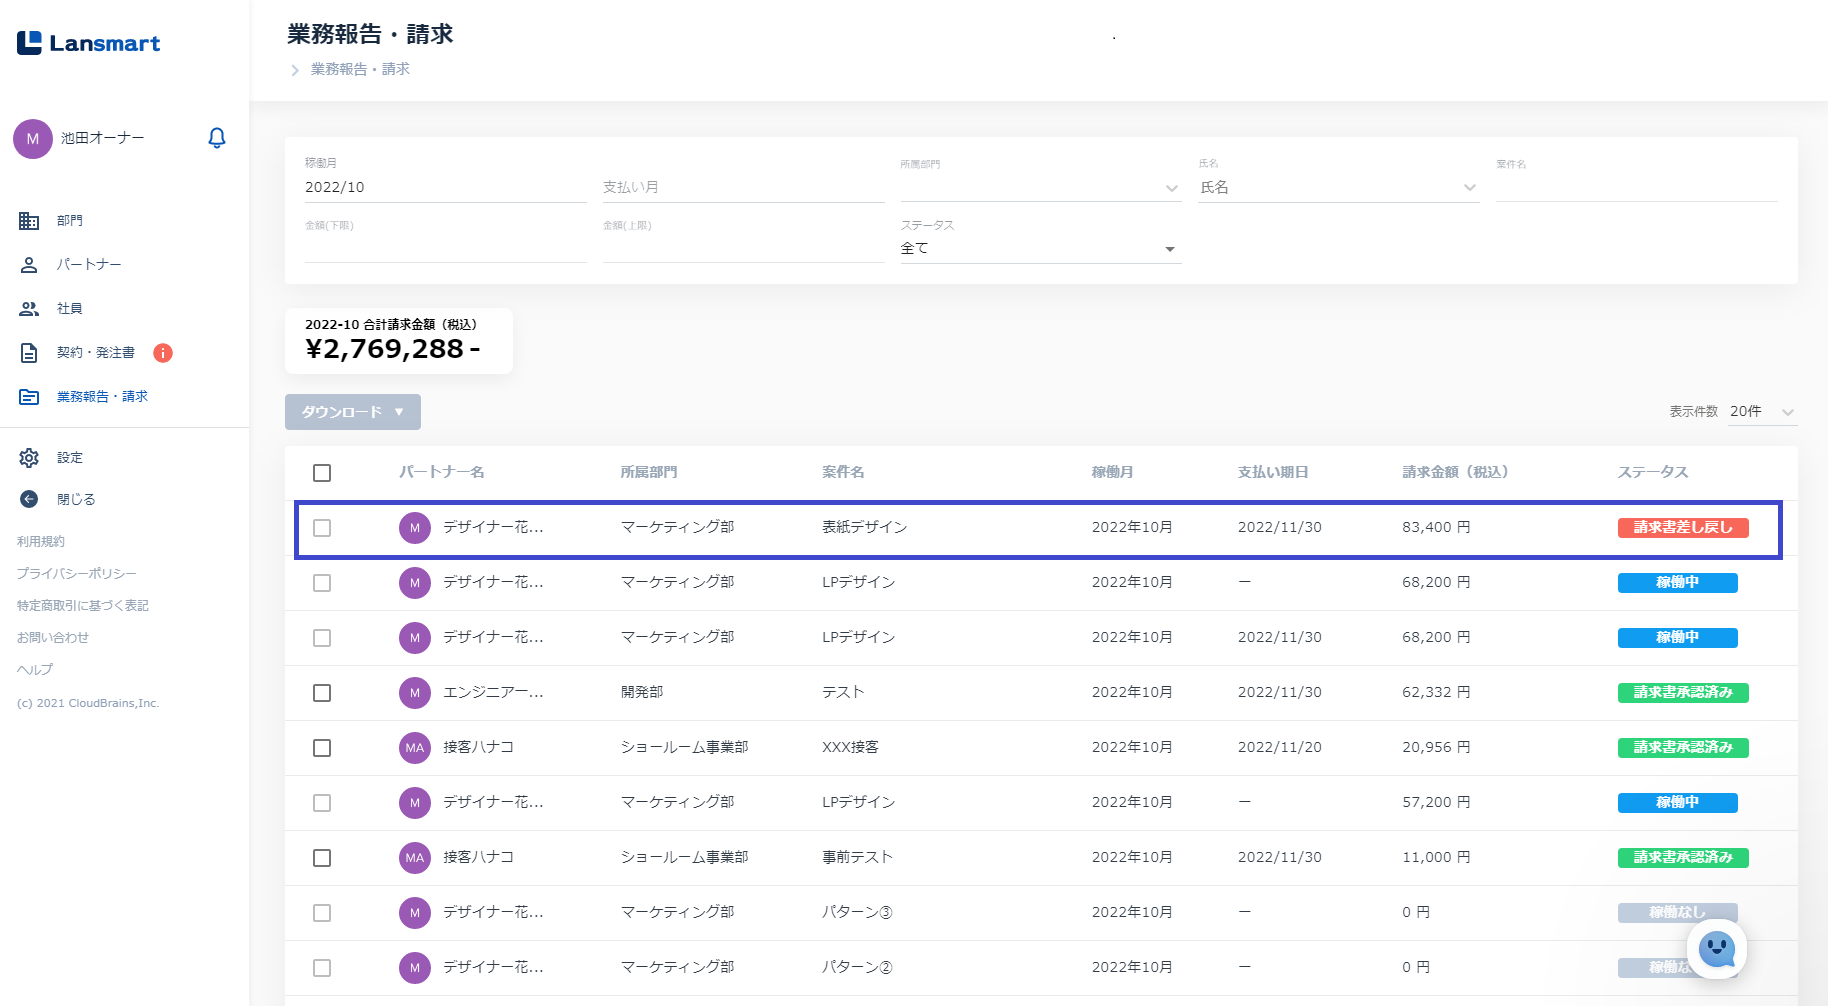The image size is (1828, 1006).
Task: Click the ダウンロード button
Action: (x=352, y=412)
